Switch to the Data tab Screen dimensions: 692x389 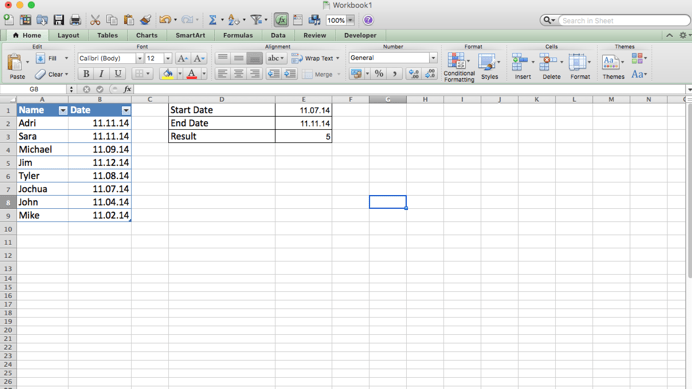coord(278,35)
